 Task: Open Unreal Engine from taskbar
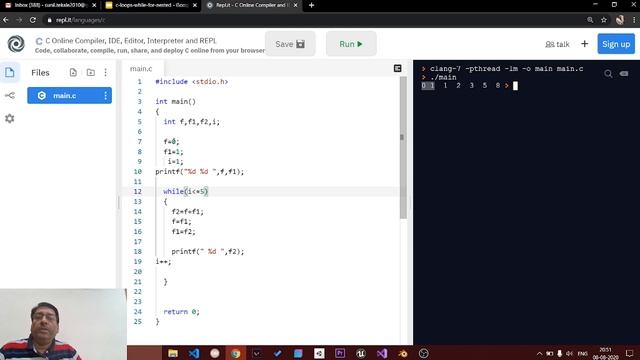(361, 353)
